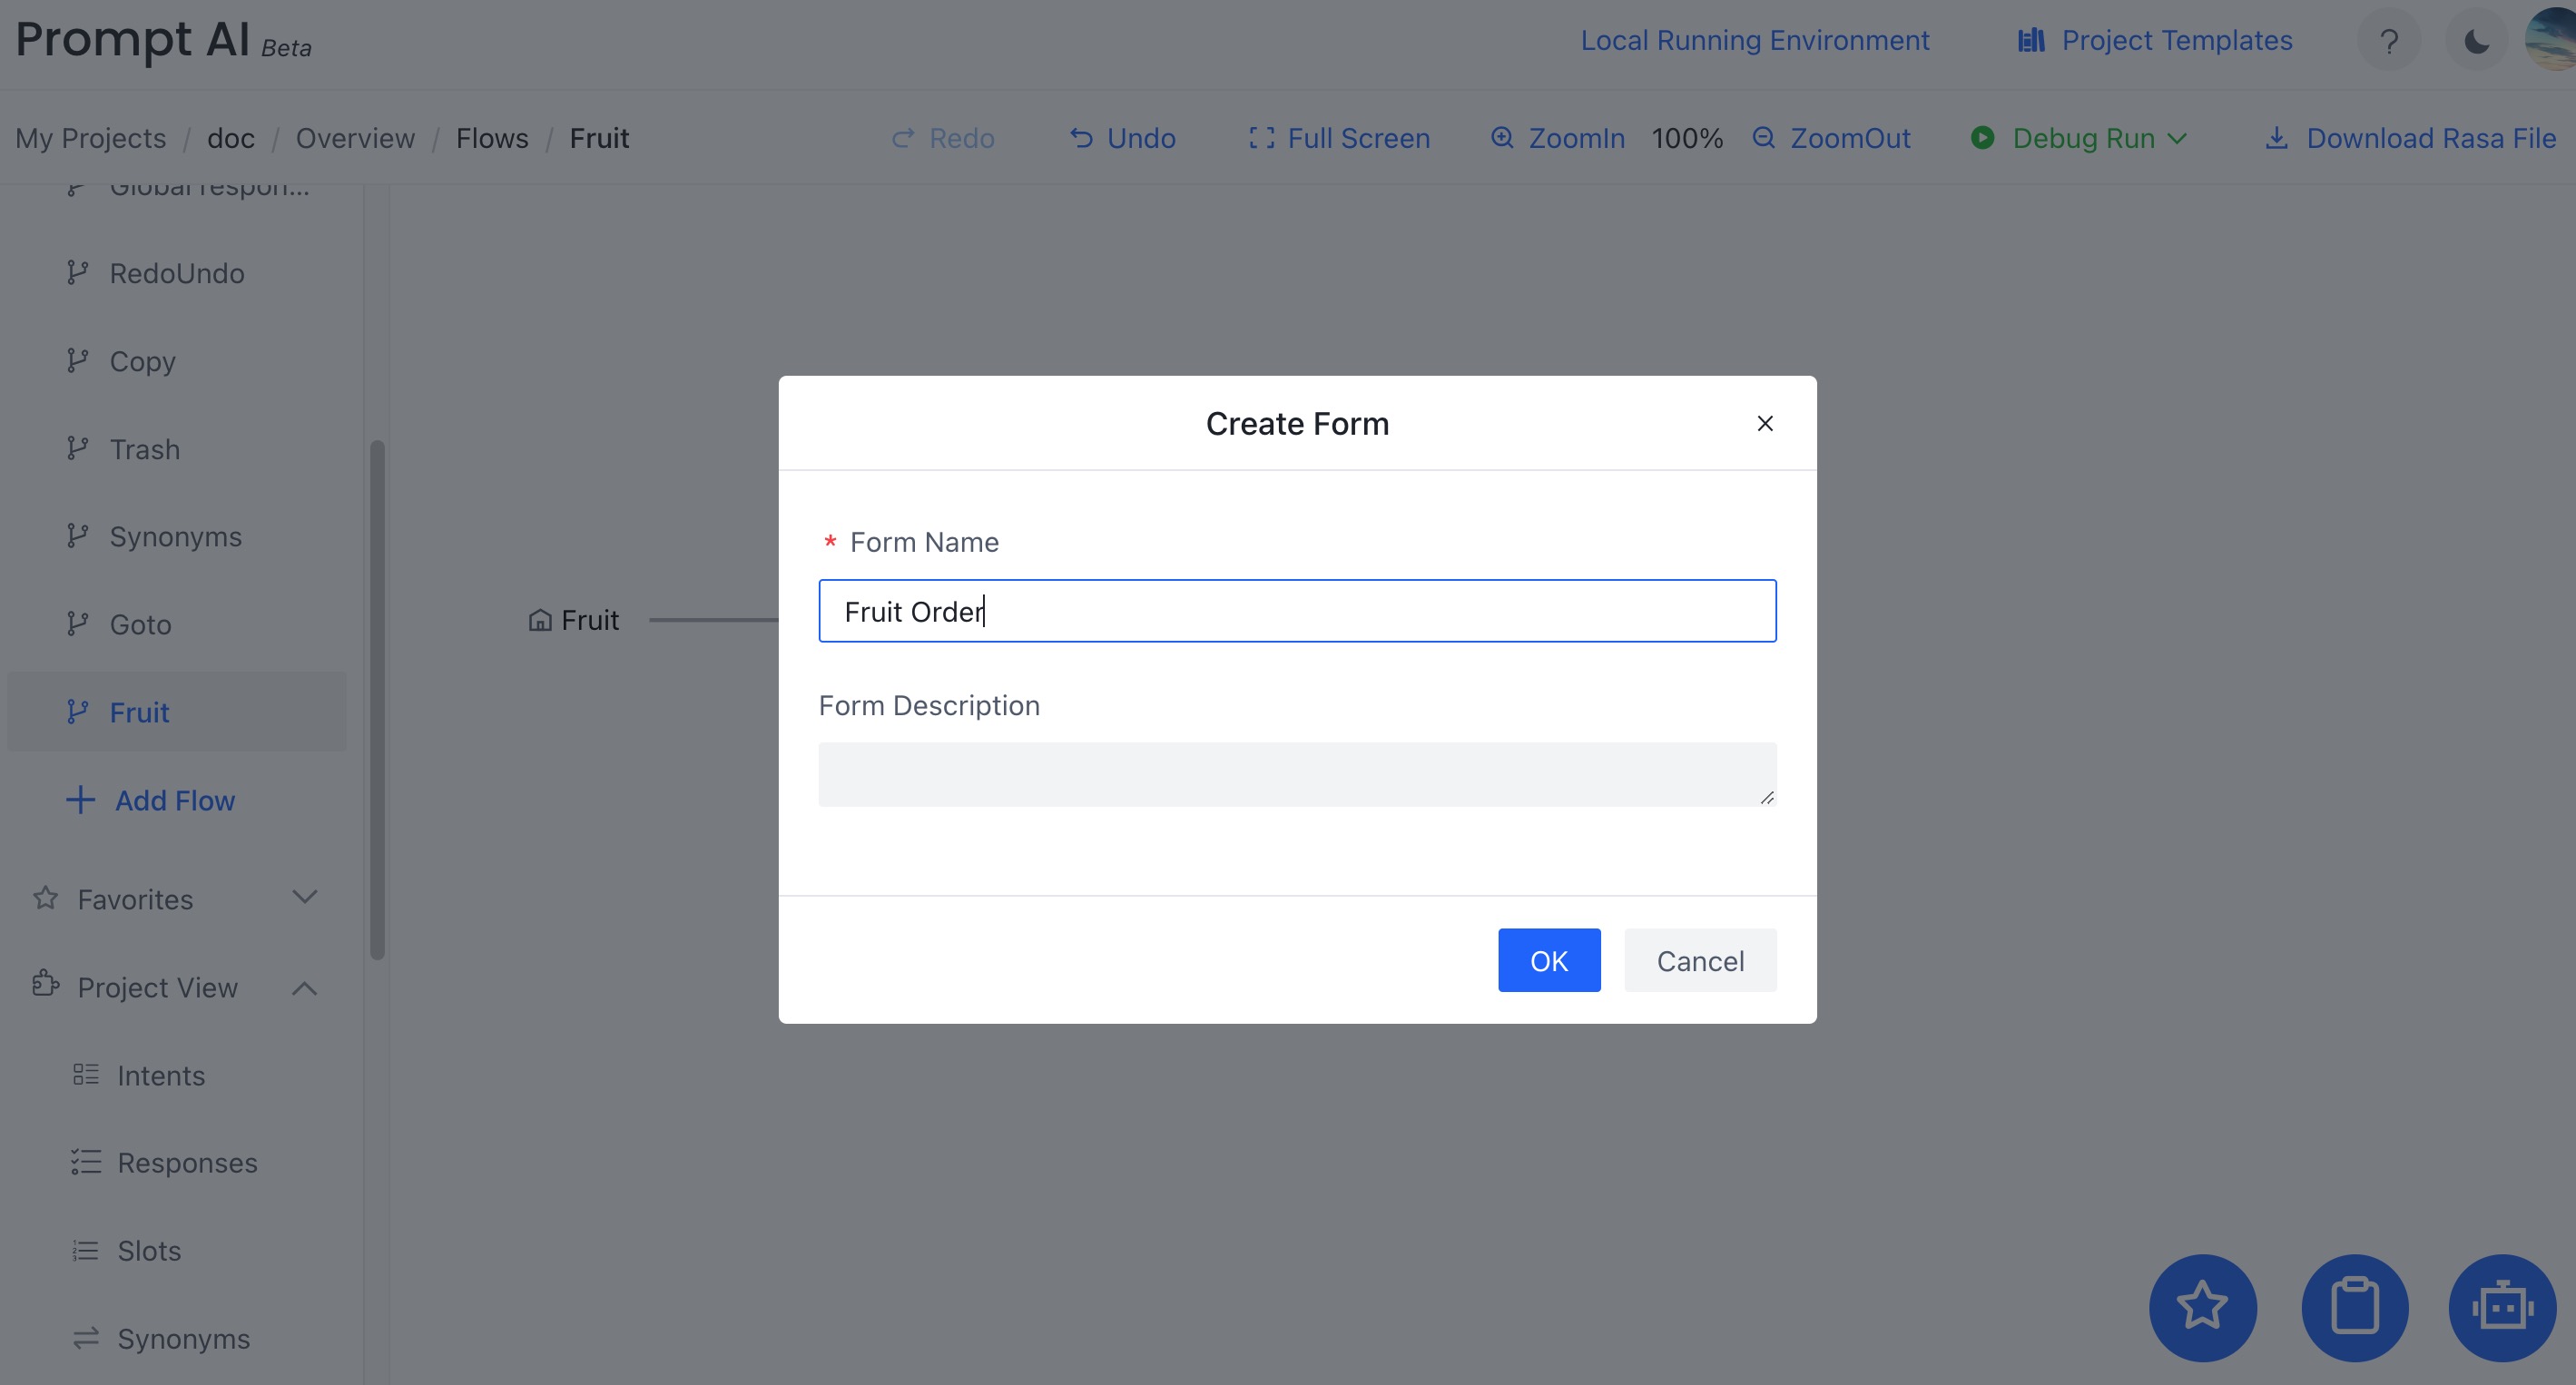
Task: Open Synonyms in Project View
Action: 183,1339
